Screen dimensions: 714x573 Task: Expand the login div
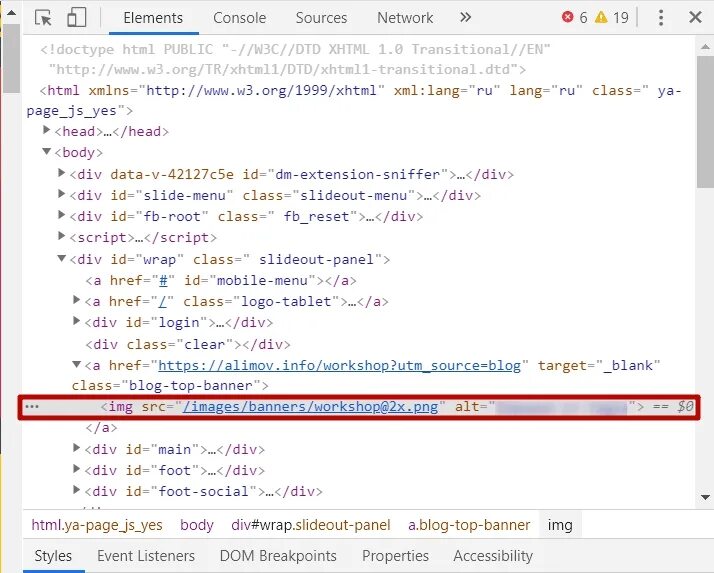76,321
